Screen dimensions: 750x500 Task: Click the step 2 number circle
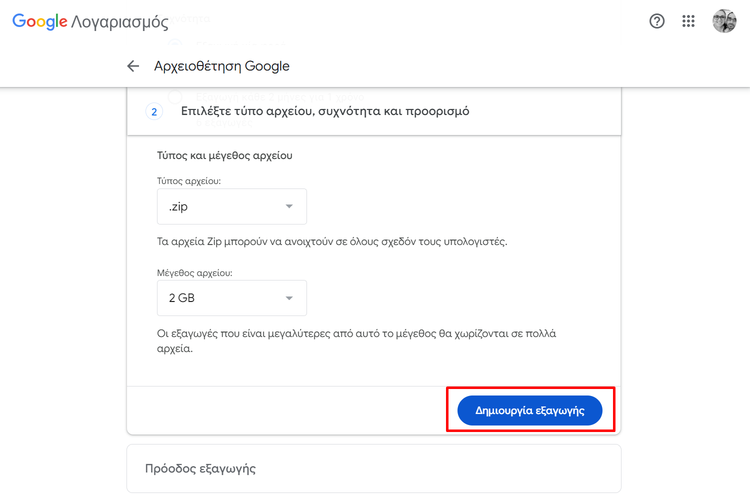154,111
